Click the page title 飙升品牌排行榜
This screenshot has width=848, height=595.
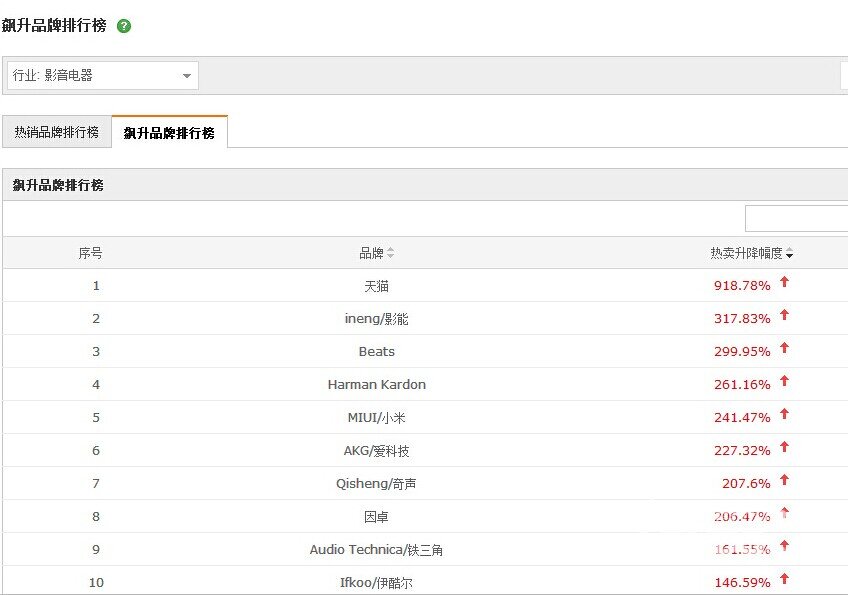click(54, 25)
